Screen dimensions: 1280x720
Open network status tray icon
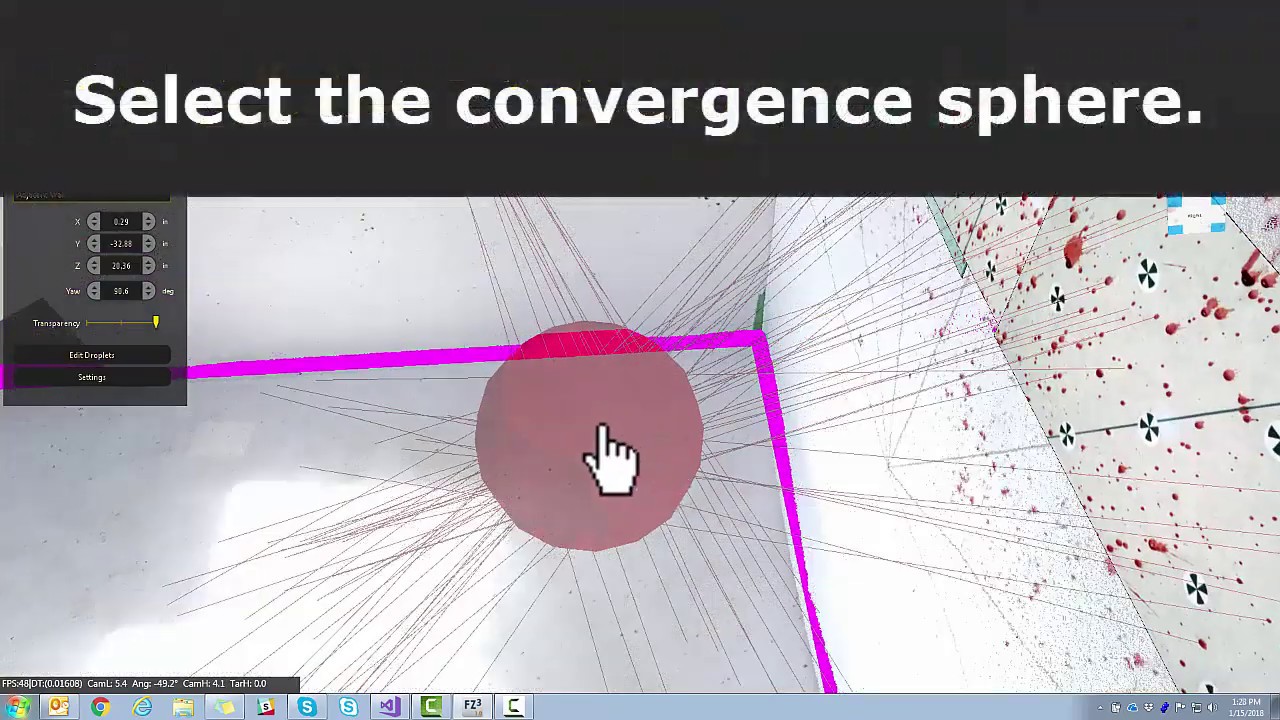pos(1197,708)
